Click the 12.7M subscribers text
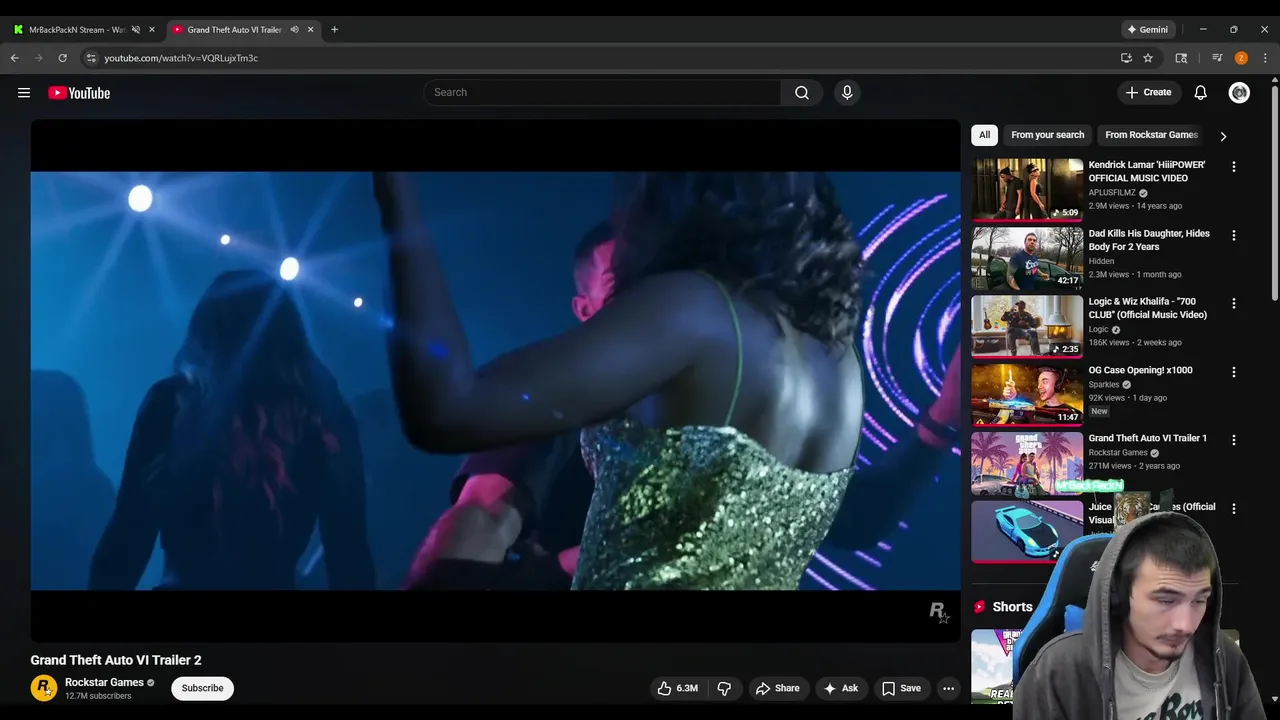Image resolution: width=1280 pixels, height=720 pixels. click(x=98, y=696)
